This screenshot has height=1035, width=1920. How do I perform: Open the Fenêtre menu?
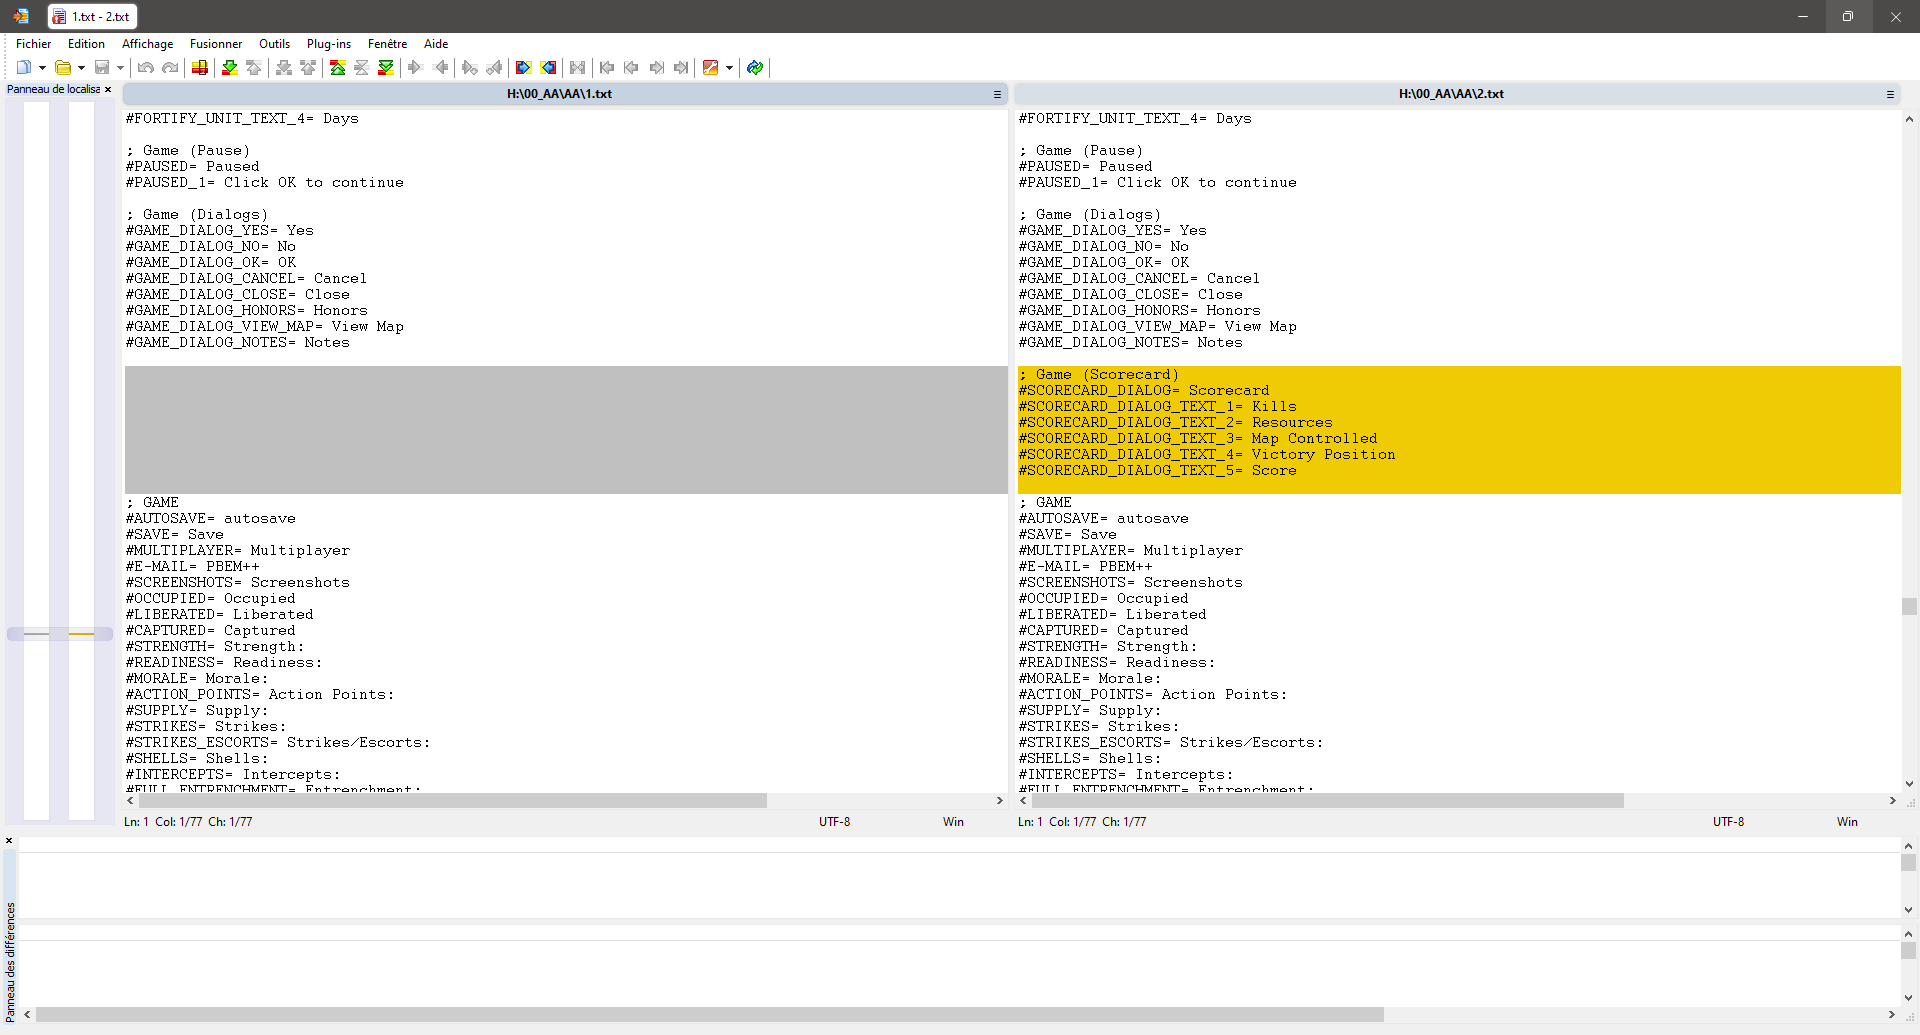[x=387, y=44]
